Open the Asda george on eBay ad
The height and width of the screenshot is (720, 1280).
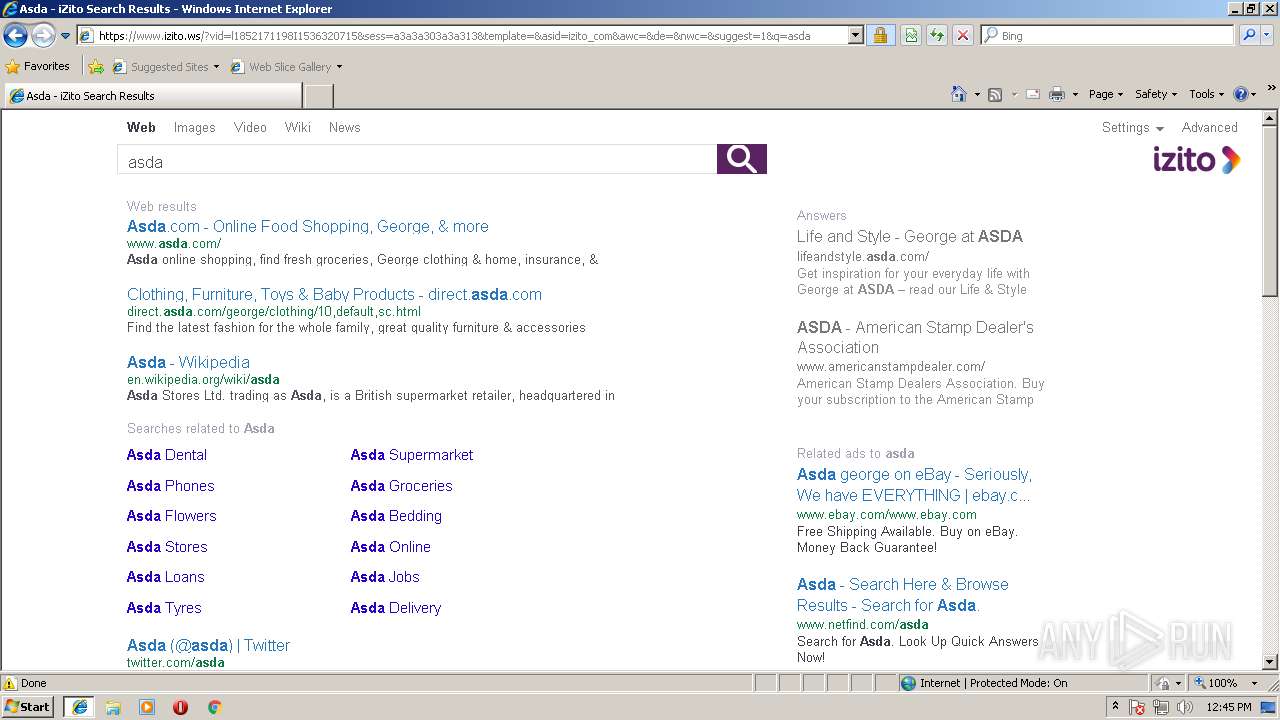914,485
